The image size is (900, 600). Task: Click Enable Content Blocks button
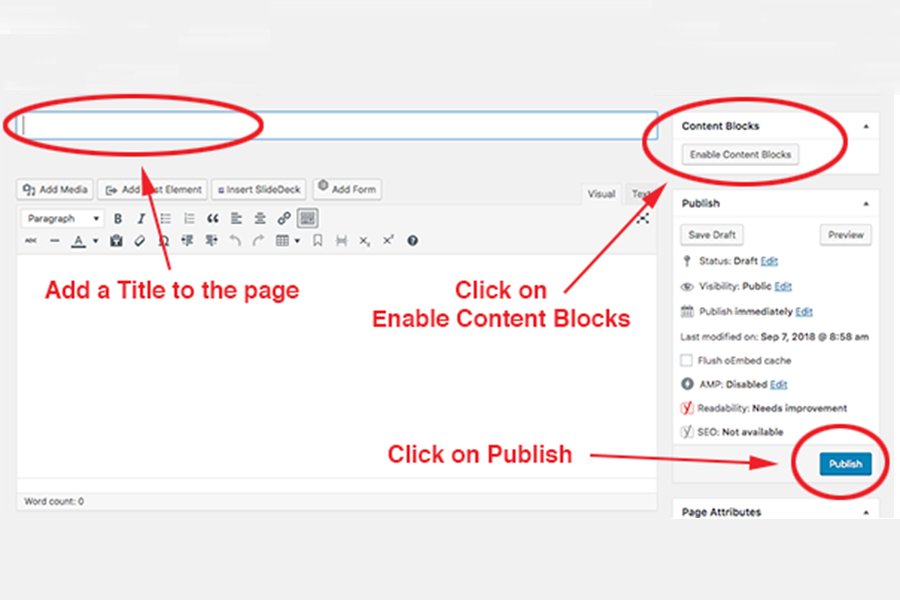click(740, 154)
